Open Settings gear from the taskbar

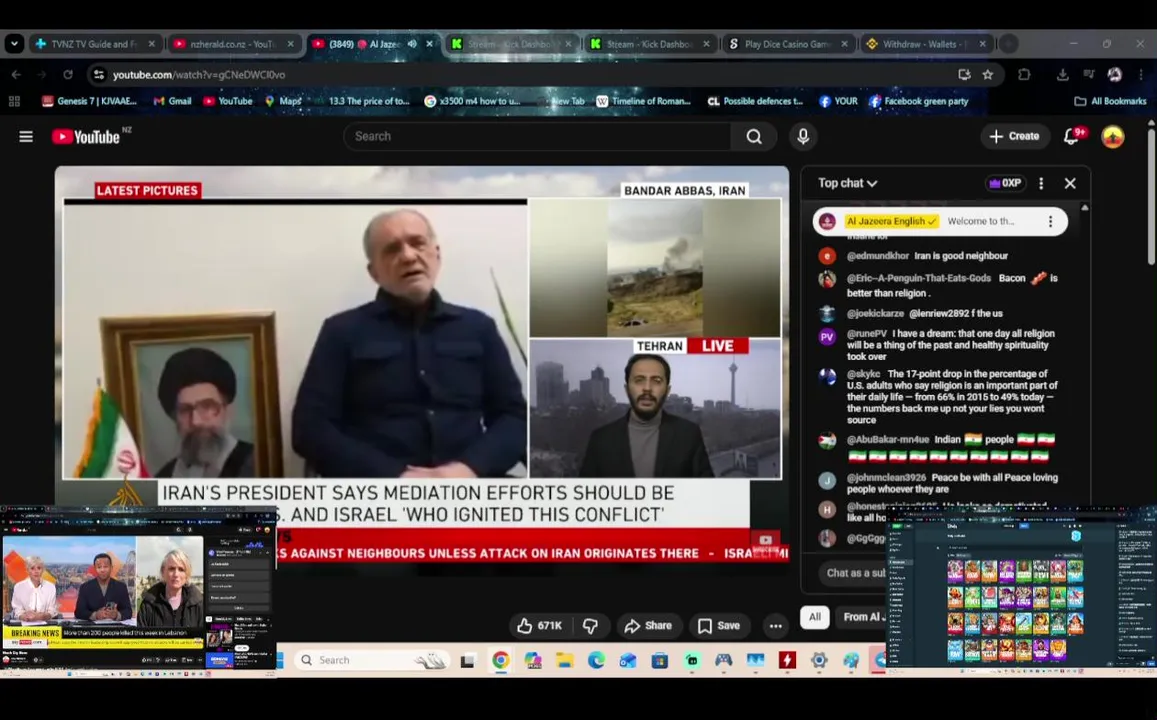click(819, 660)
